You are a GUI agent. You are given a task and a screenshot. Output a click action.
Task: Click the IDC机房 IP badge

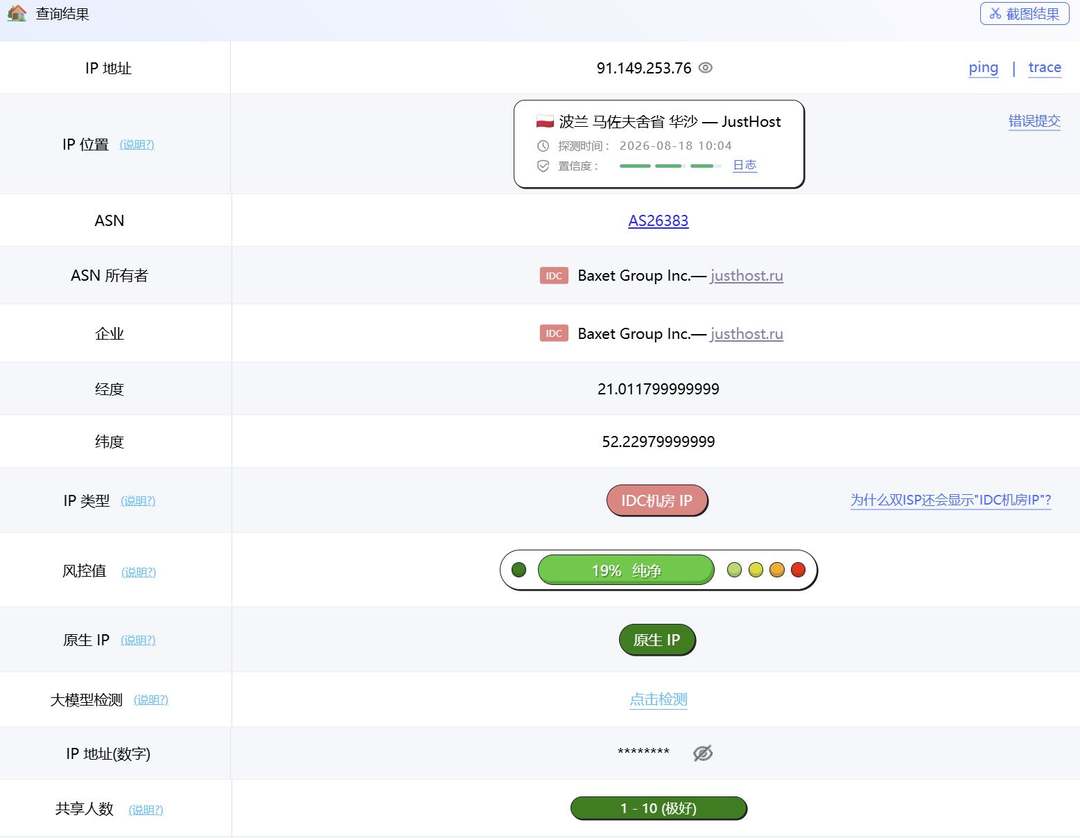click(x=657, y=501)
